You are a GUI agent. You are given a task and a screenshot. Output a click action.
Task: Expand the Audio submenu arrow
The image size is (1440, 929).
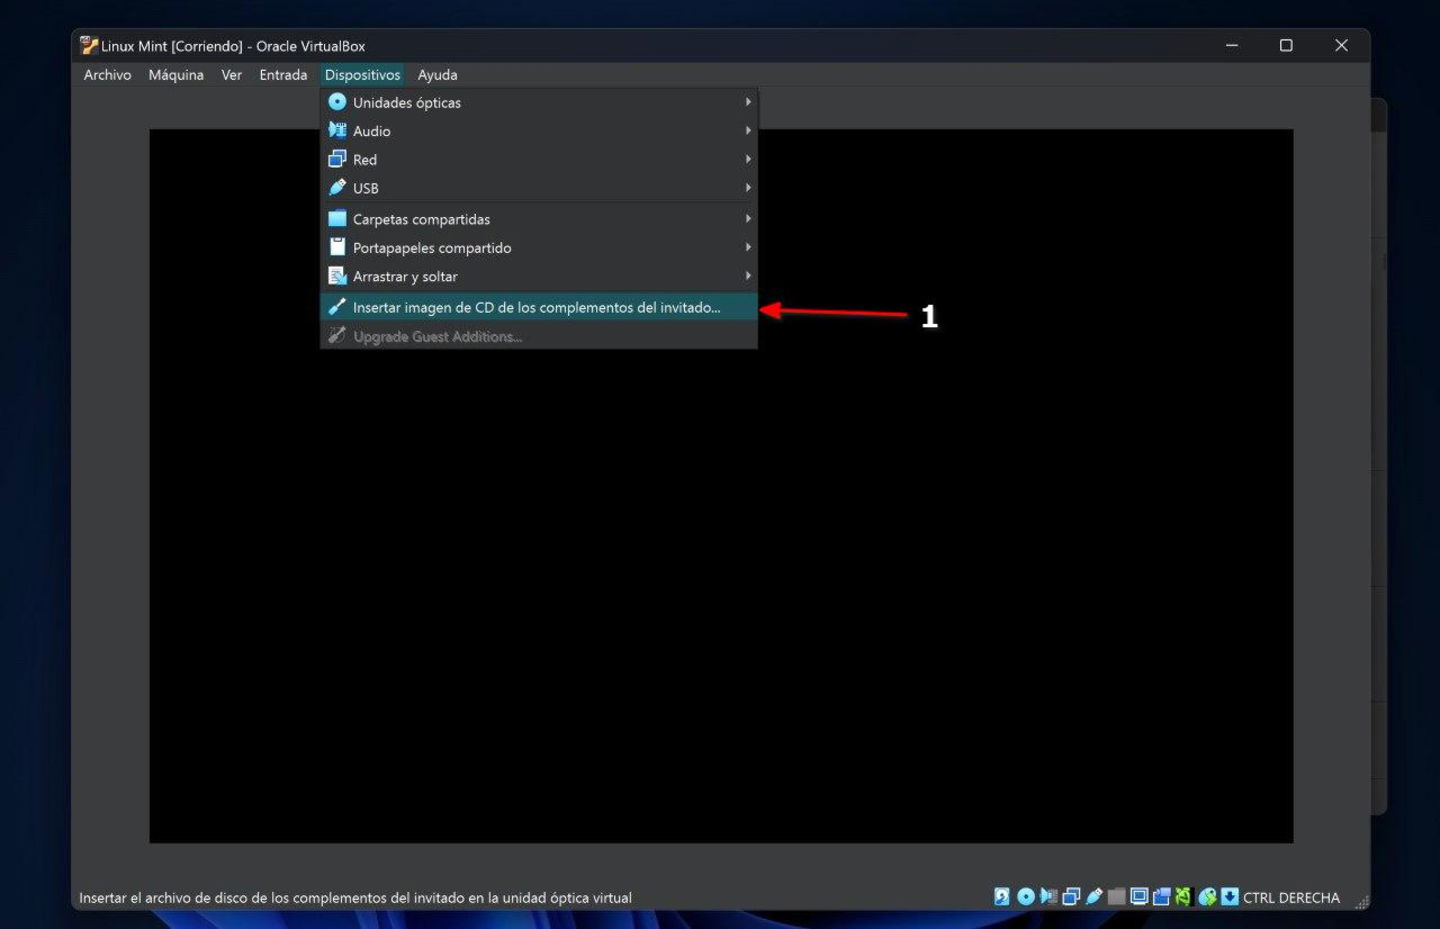[747, 130]
